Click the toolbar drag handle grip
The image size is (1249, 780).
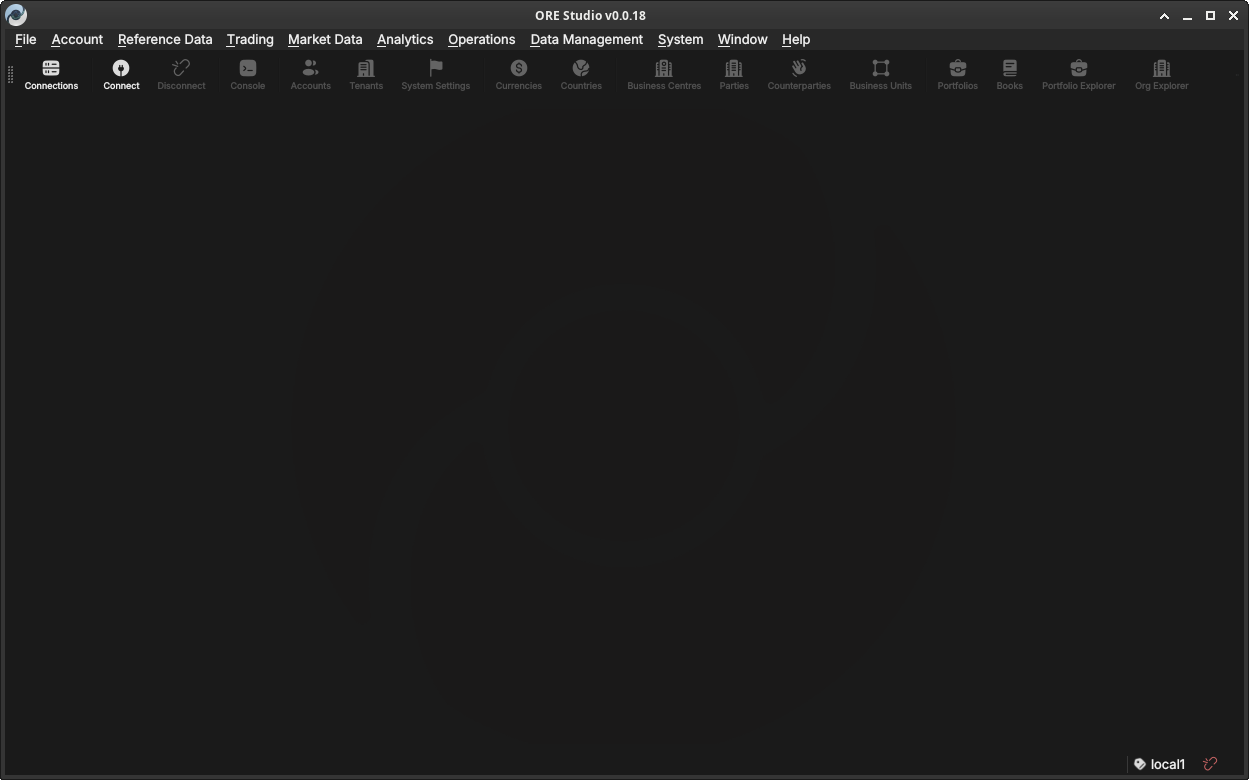click(10, 75)
